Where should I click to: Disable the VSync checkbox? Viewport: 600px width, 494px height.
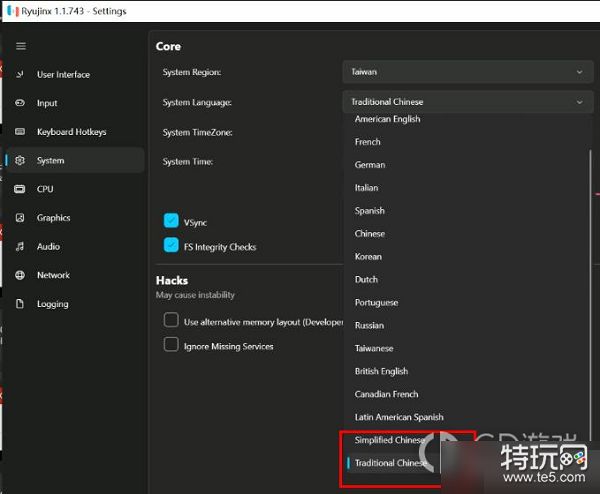[x=171, y=222]
